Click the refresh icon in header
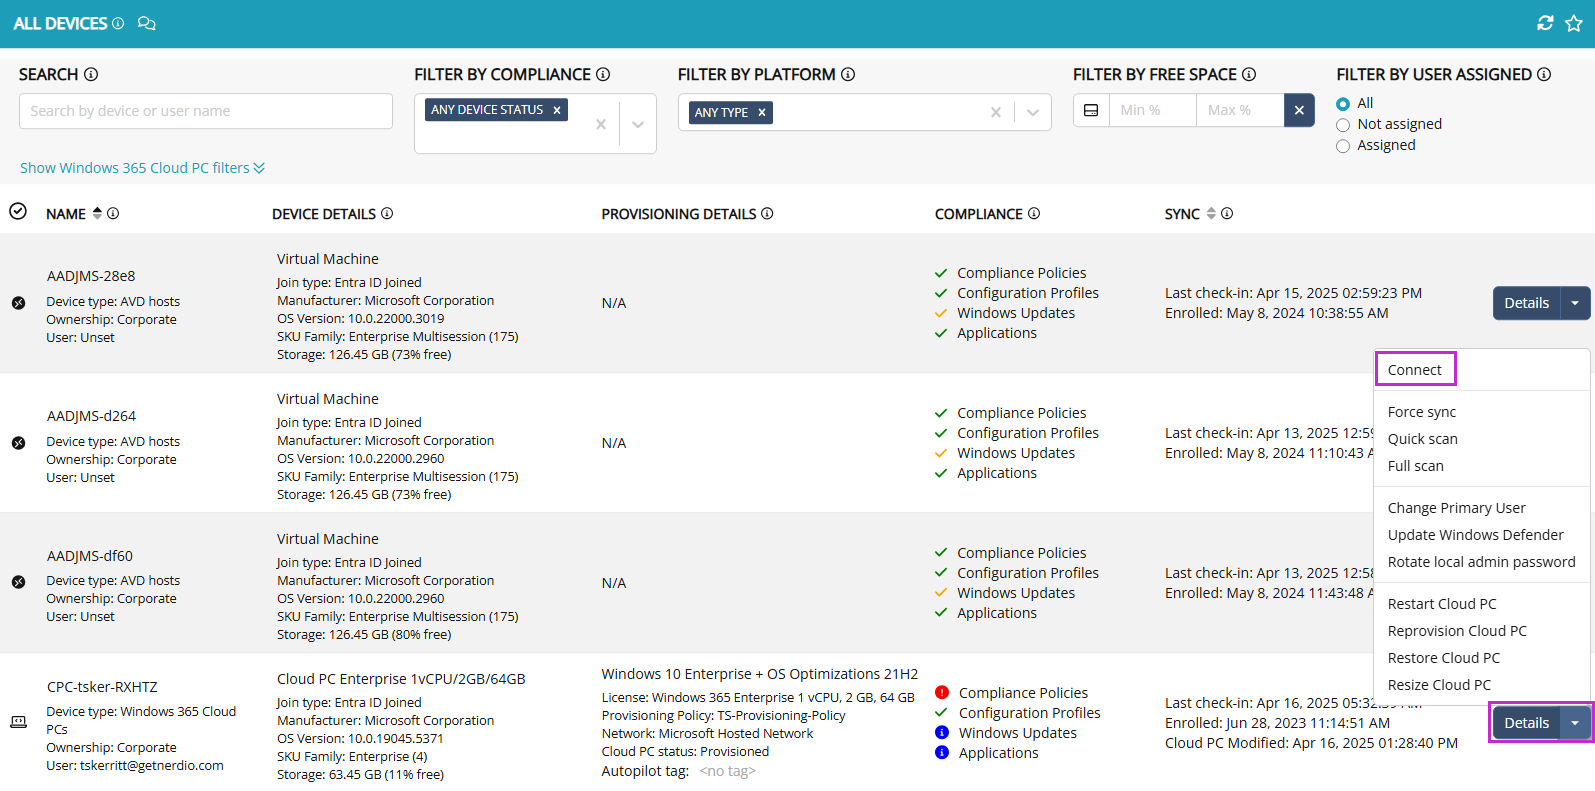 [x=1545, y=23]
